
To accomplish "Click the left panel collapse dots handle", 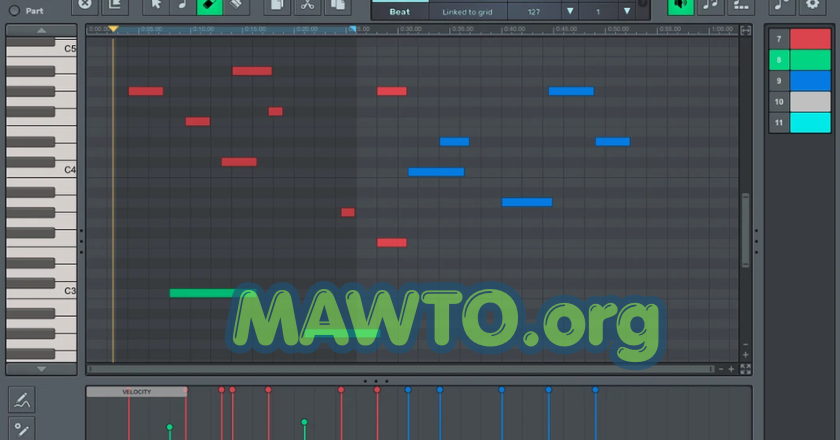I will 81,241.
